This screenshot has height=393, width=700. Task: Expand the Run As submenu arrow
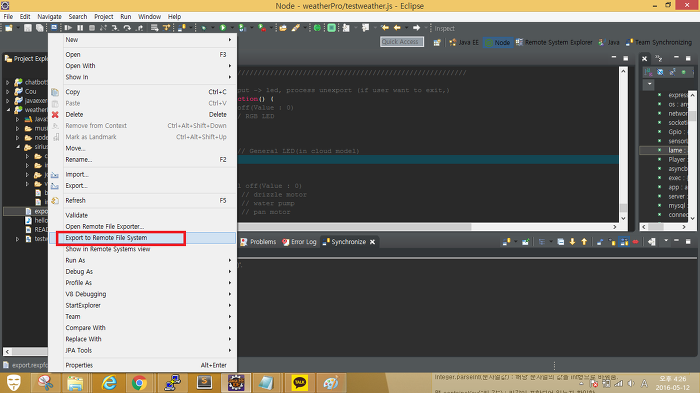tap(230, 260)
